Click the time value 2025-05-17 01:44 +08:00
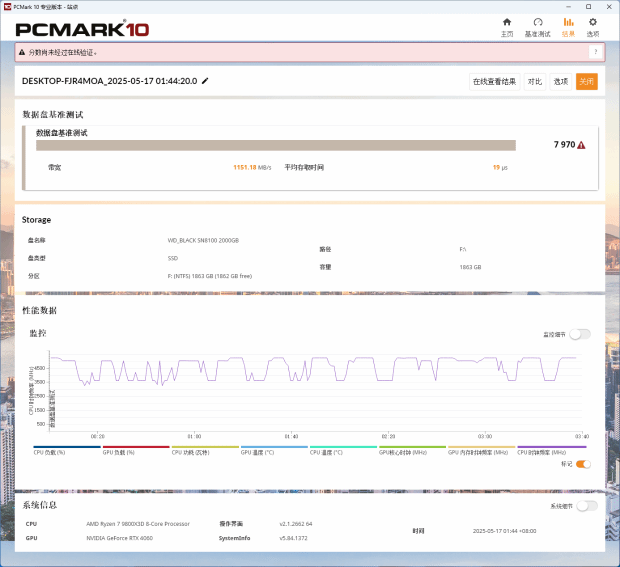 505,531
